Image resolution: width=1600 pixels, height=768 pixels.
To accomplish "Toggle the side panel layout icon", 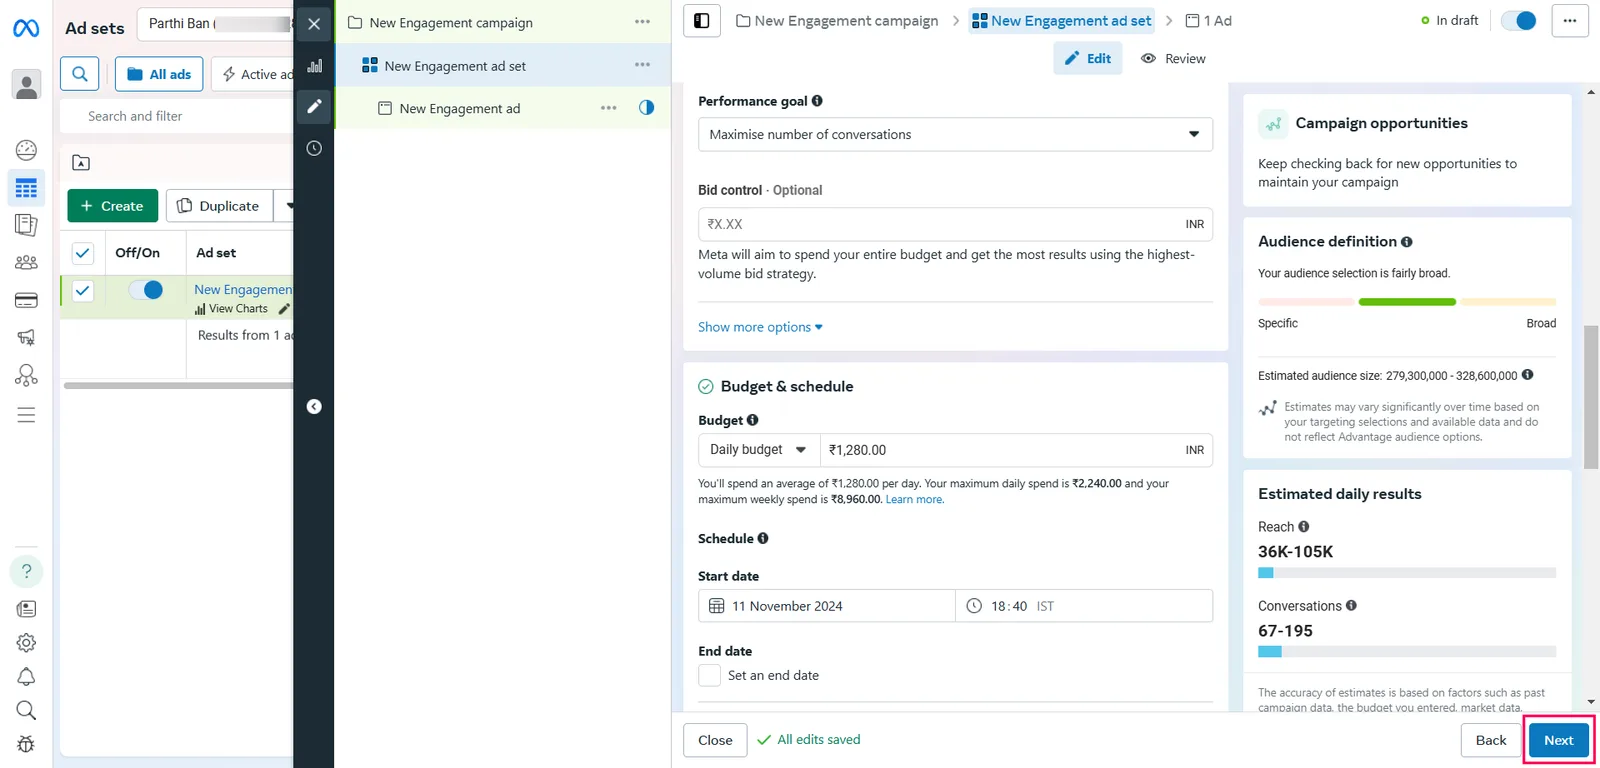I will (702, 20).
